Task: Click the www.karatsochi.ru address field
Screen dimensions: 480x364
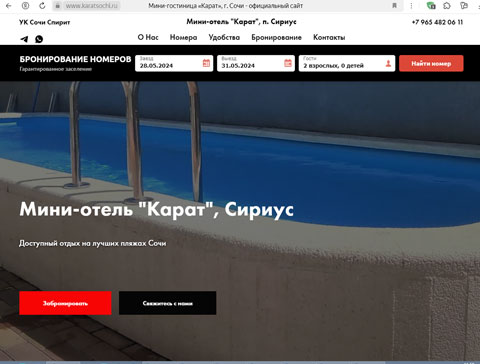Action: click(91, 6)
